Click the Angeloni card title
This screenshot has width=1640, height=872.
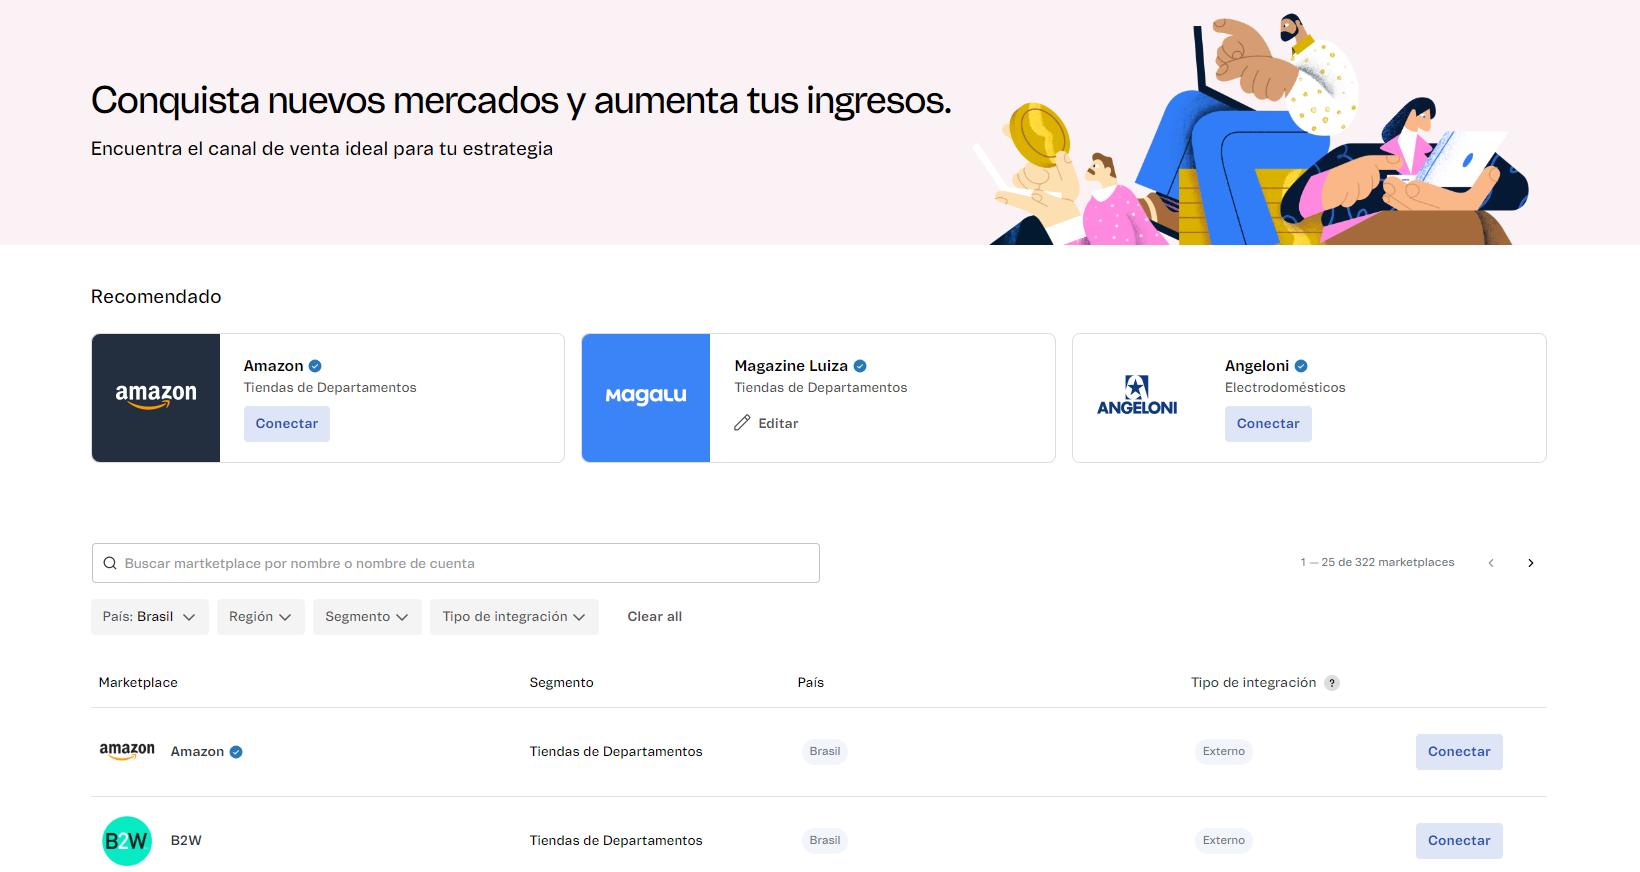point(1257,366)
